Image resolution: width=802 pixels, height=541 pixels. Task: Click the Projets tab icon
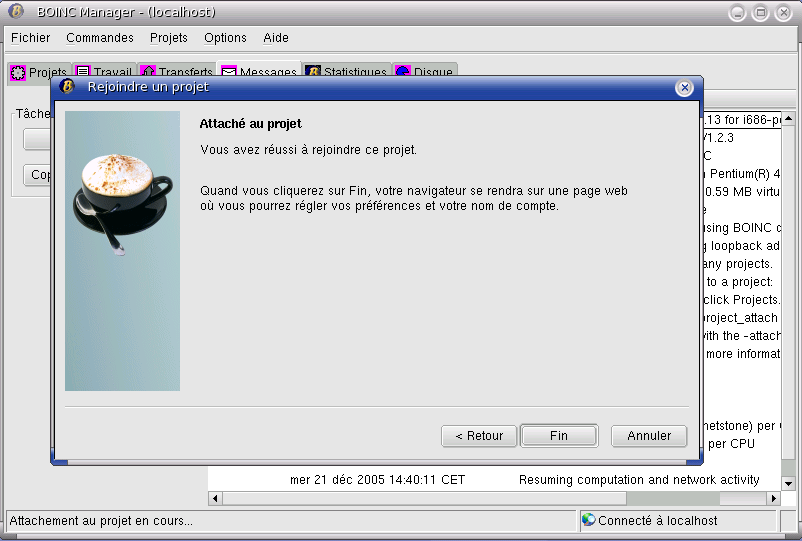(x=17, y=72)
